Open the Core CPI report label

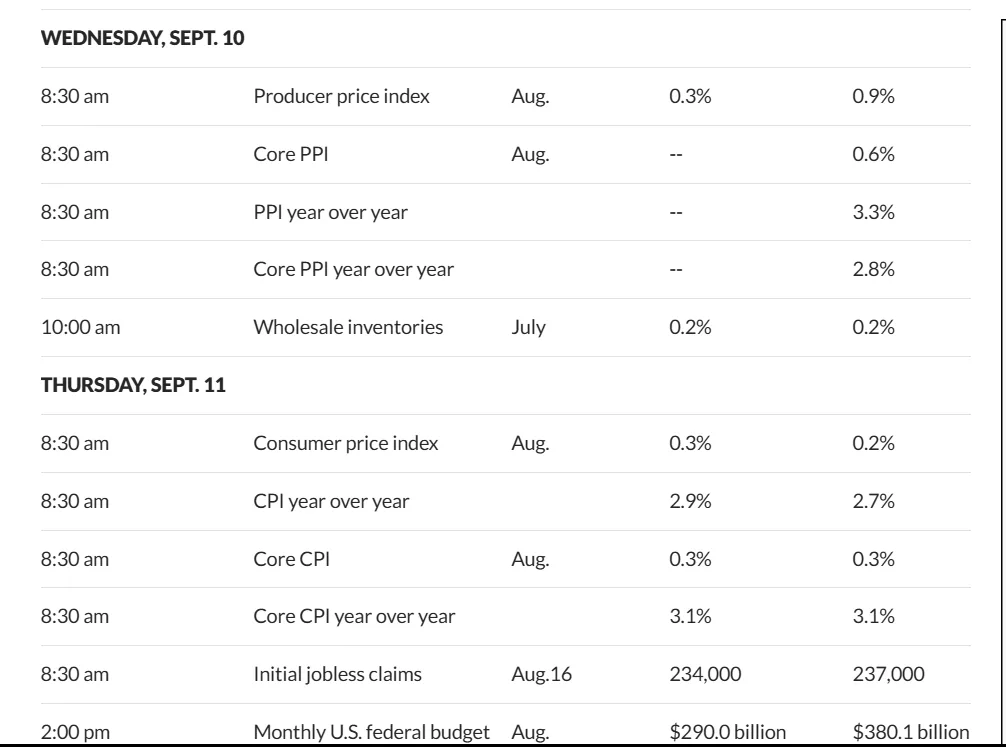(292, 559)
